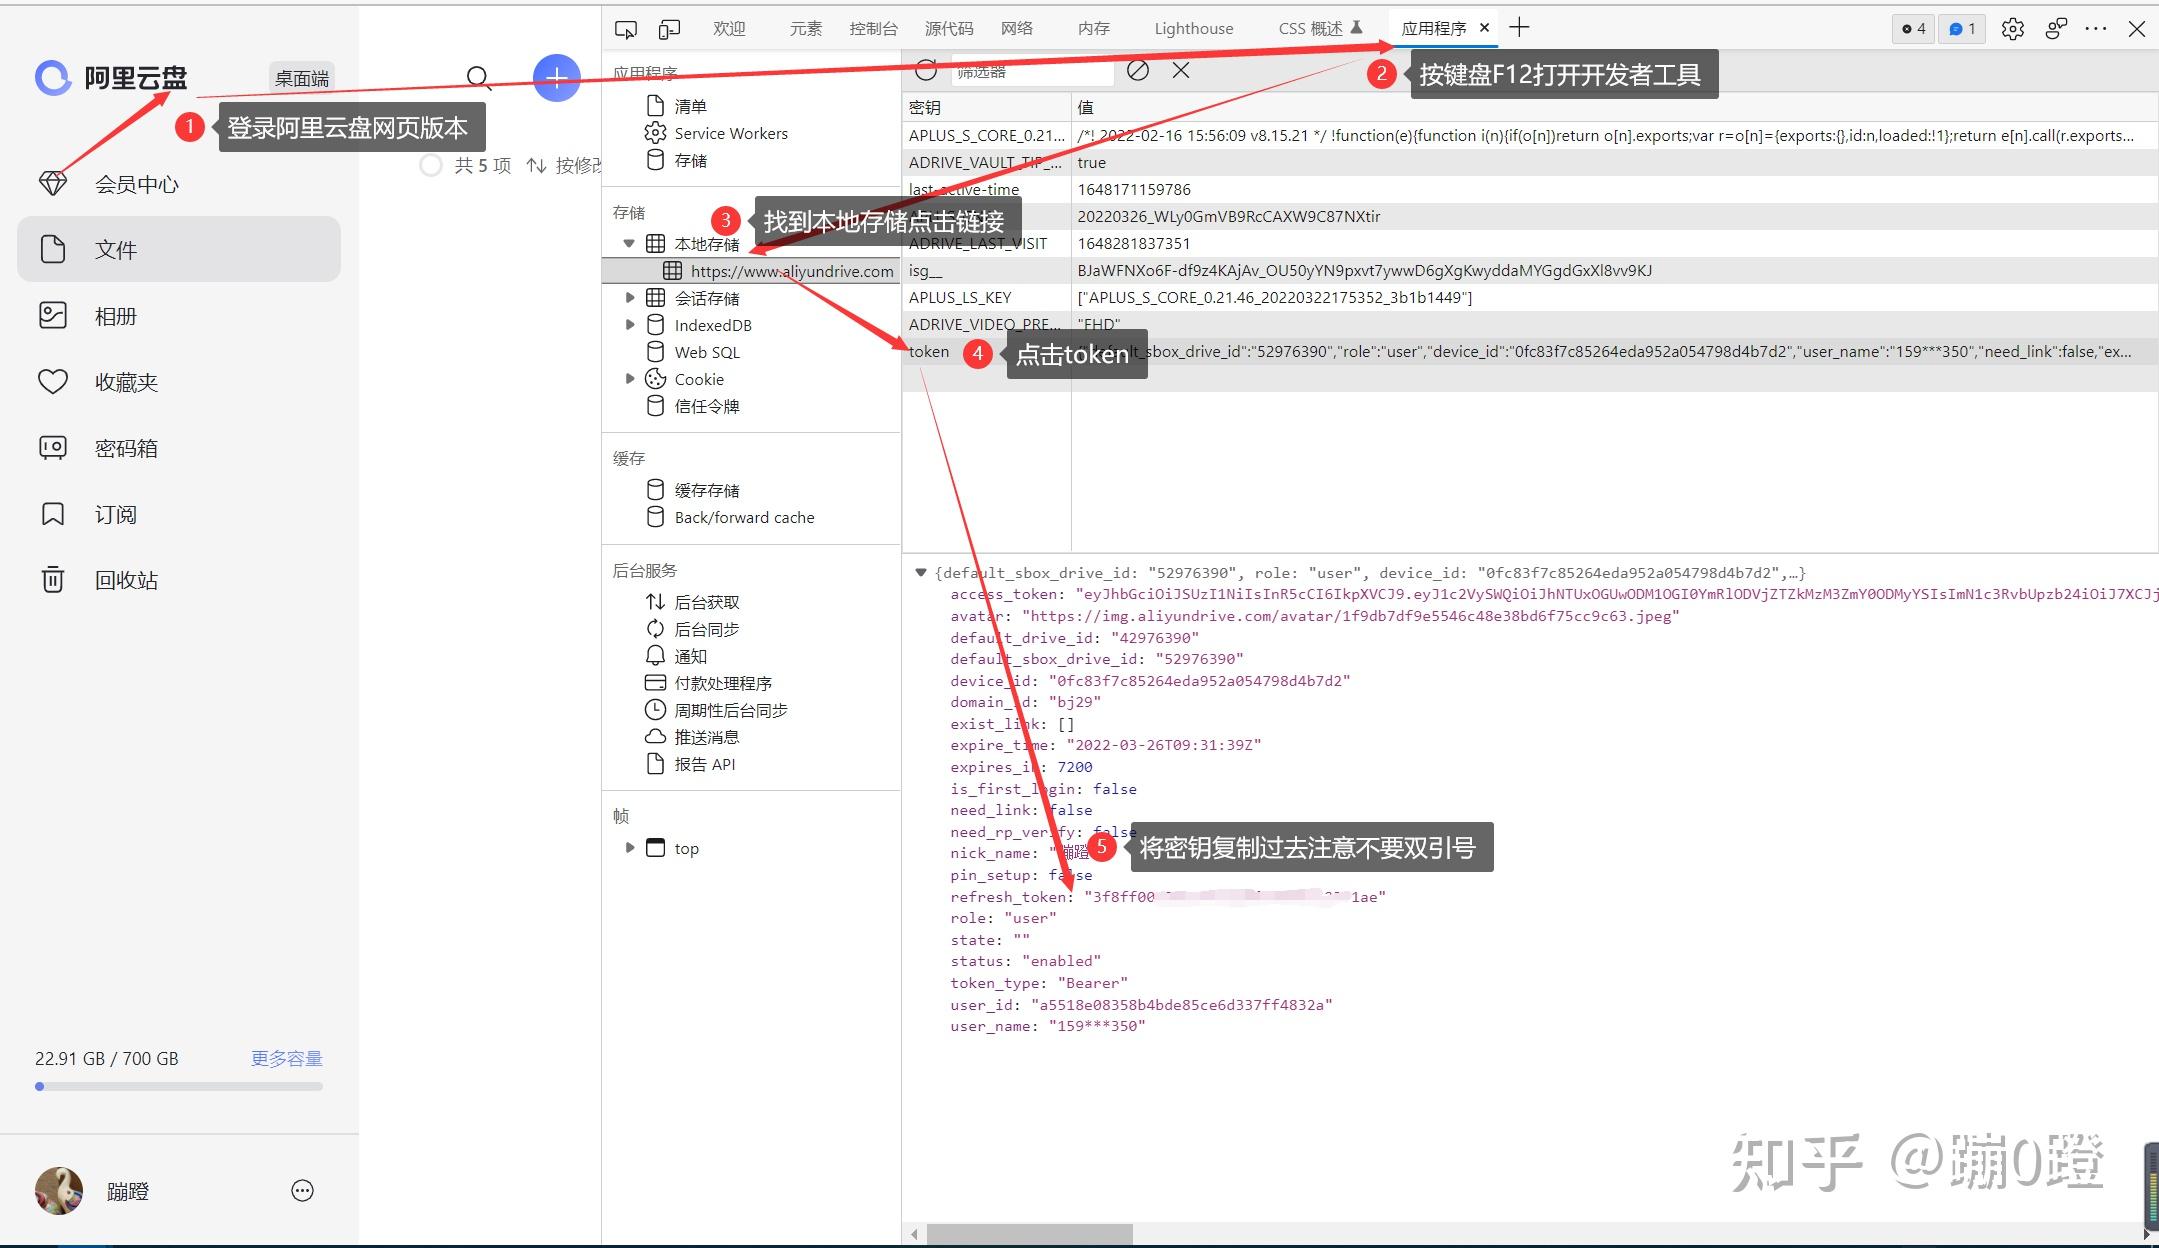Screen dimensions: 2159x1248
Task: Click the DevTools inspect element icon
Action: coord(626,29)
